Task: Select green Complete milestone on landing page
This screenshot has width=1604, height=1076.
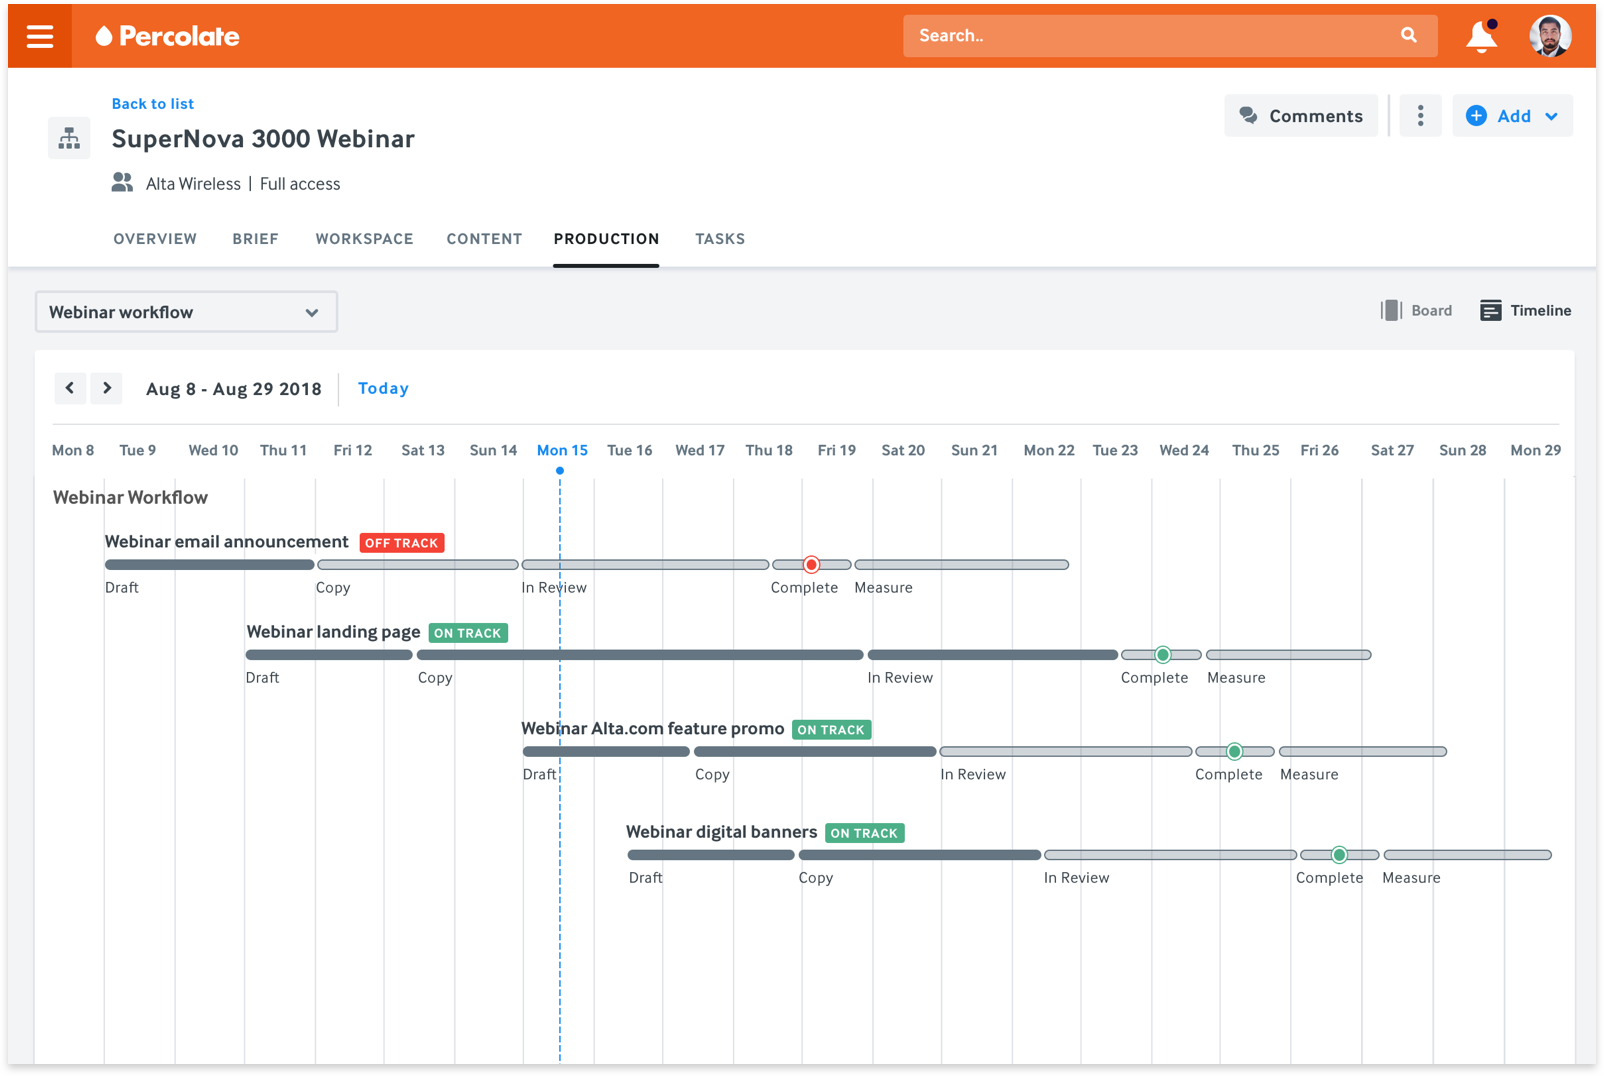Action: pos(1162,655)
